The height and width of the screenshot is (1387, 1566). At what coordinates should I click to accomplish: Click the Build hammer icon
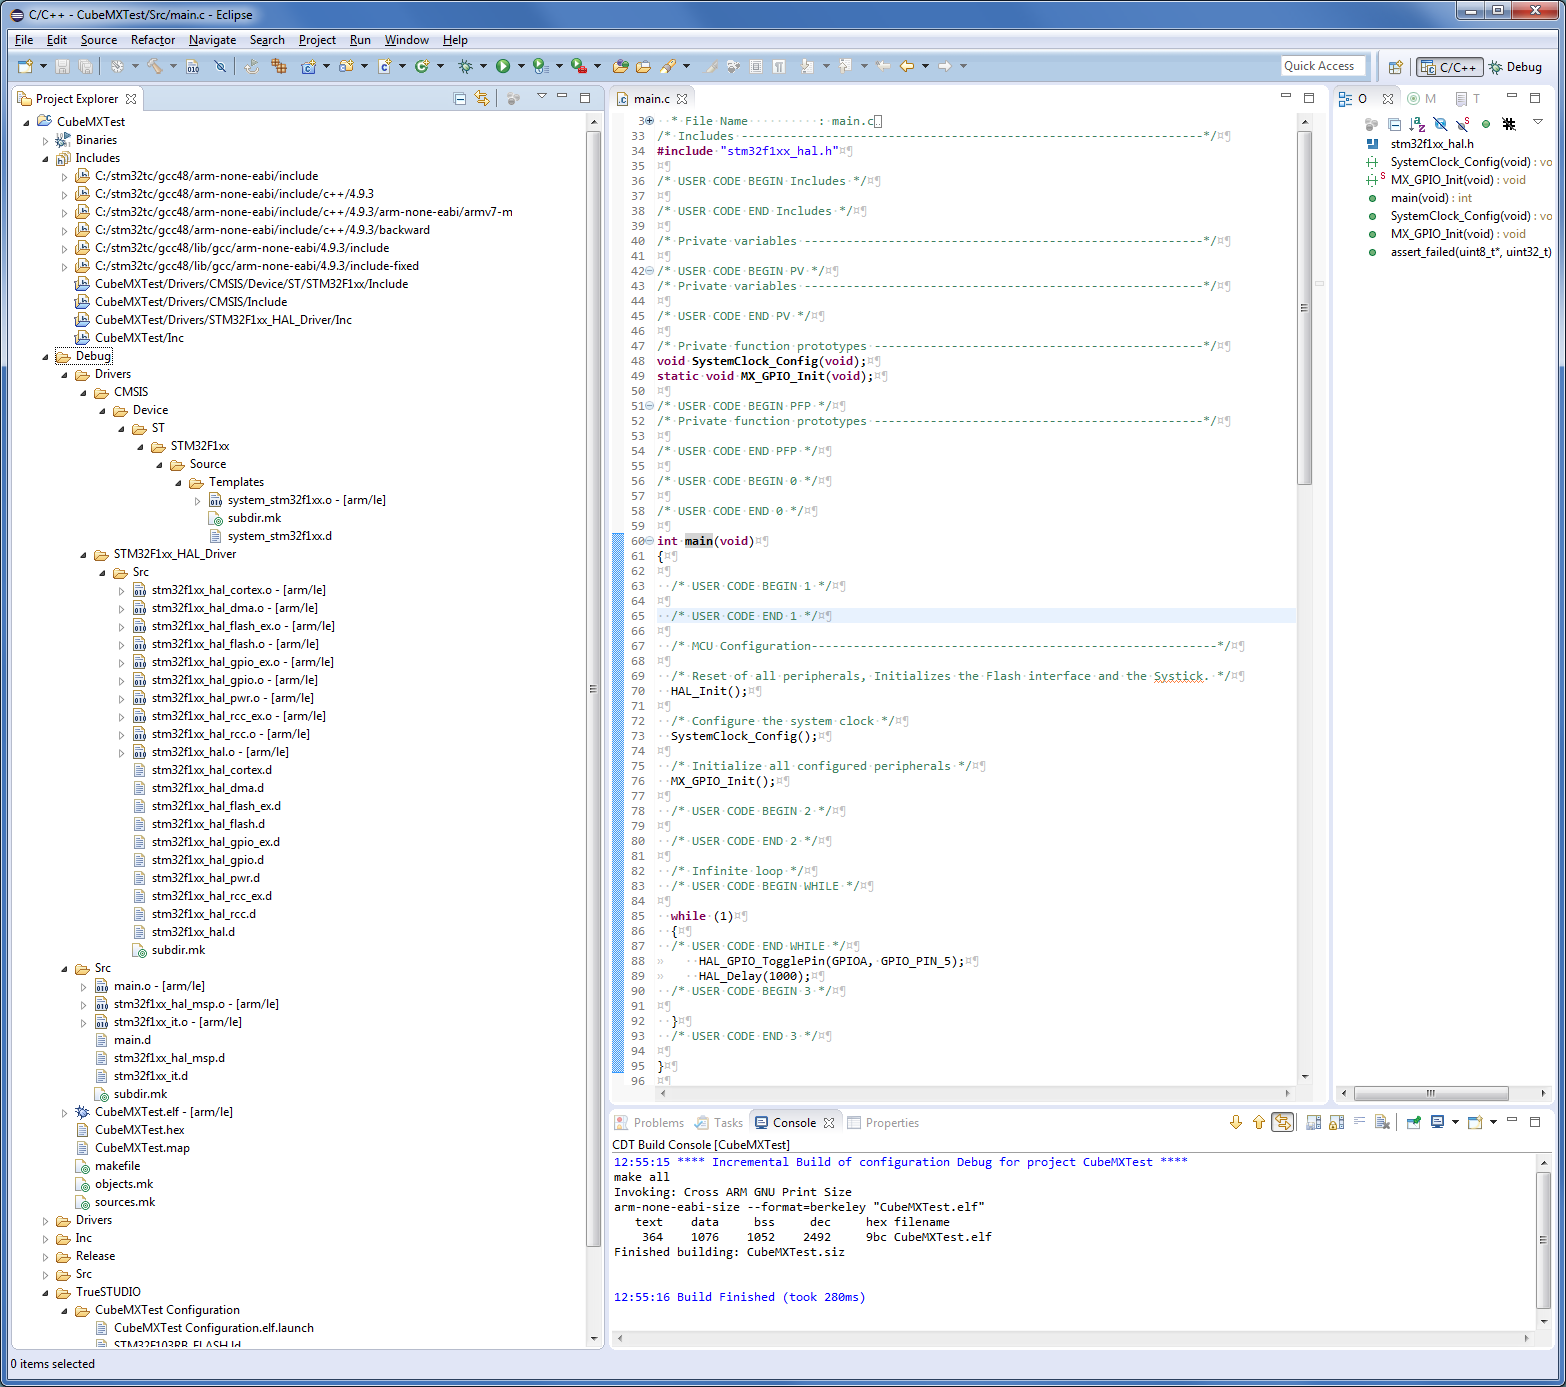pyautogui.click(x=155, y=66)
